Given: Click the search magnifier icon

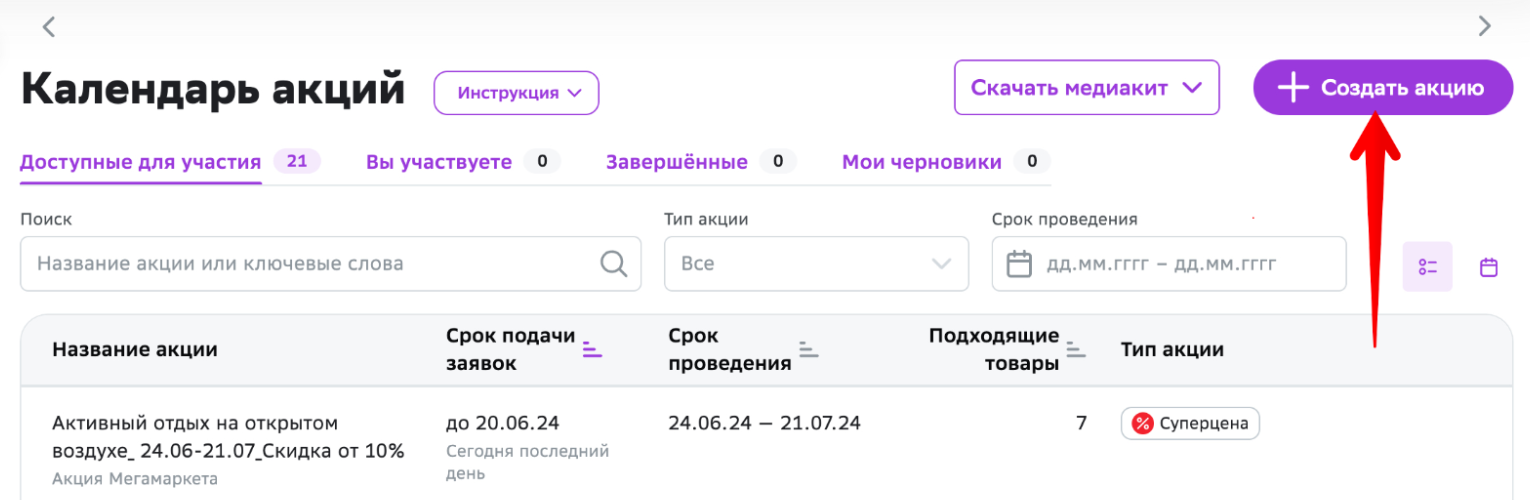Looking at the screenshot, I should pyautogui.click(x=613, y=264).
